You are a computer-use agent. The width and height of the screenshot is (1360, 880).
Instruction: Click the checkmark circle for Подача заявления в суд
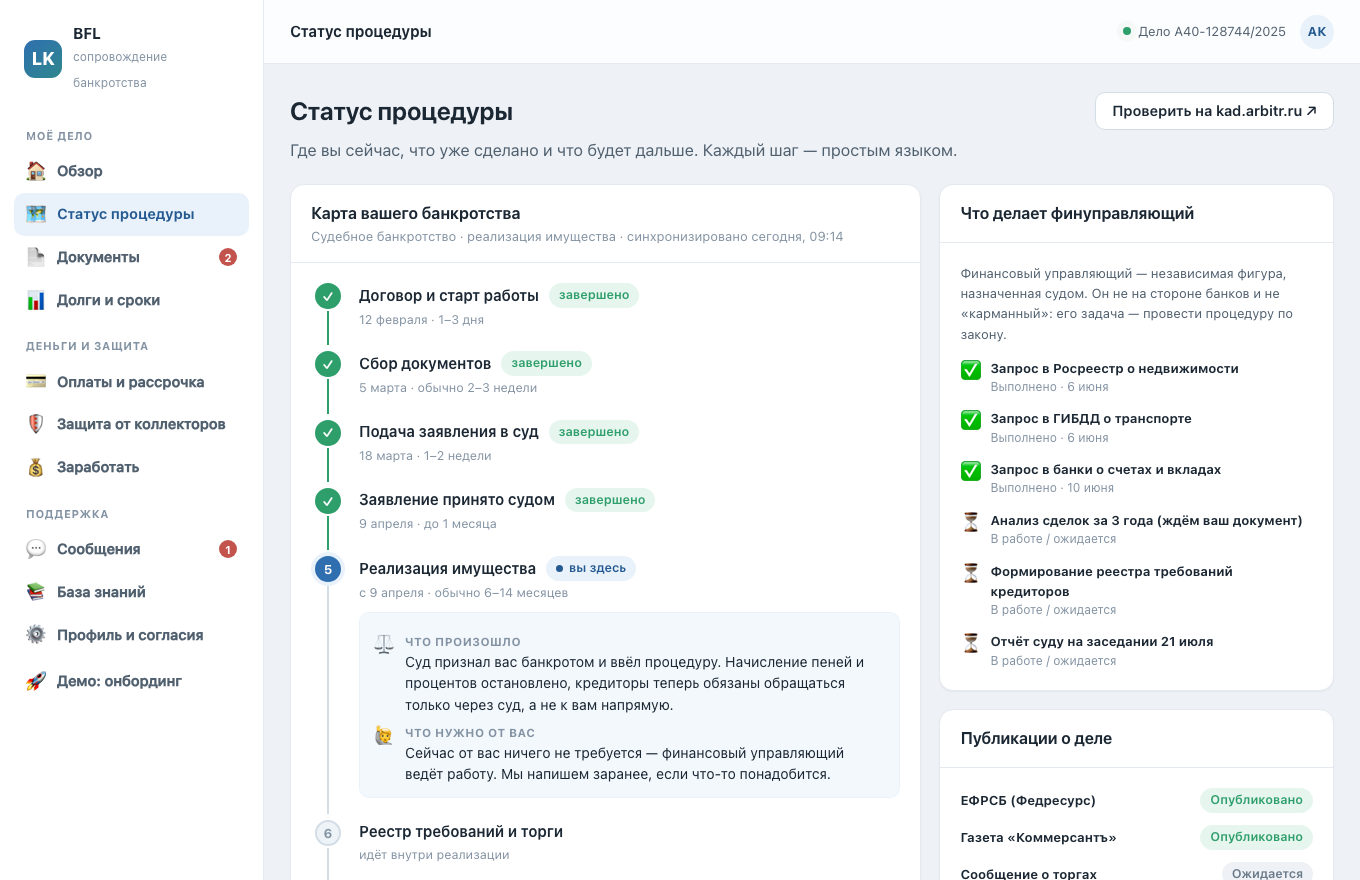click(x=328, y=433)
